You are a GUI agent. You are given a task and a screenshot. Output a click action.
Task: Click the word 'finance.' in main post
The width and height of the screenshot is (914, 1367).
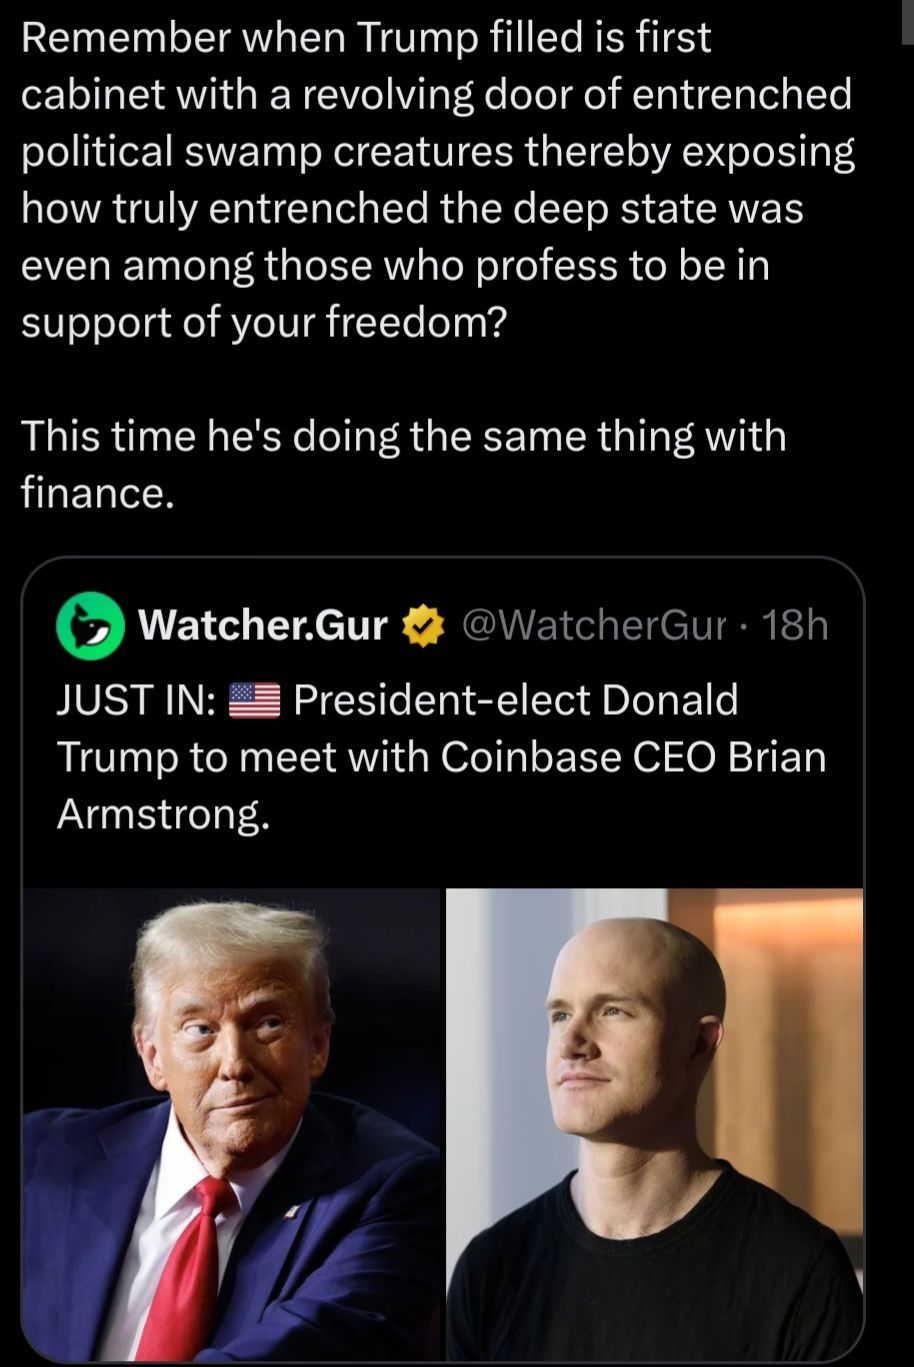click(98, 494)
